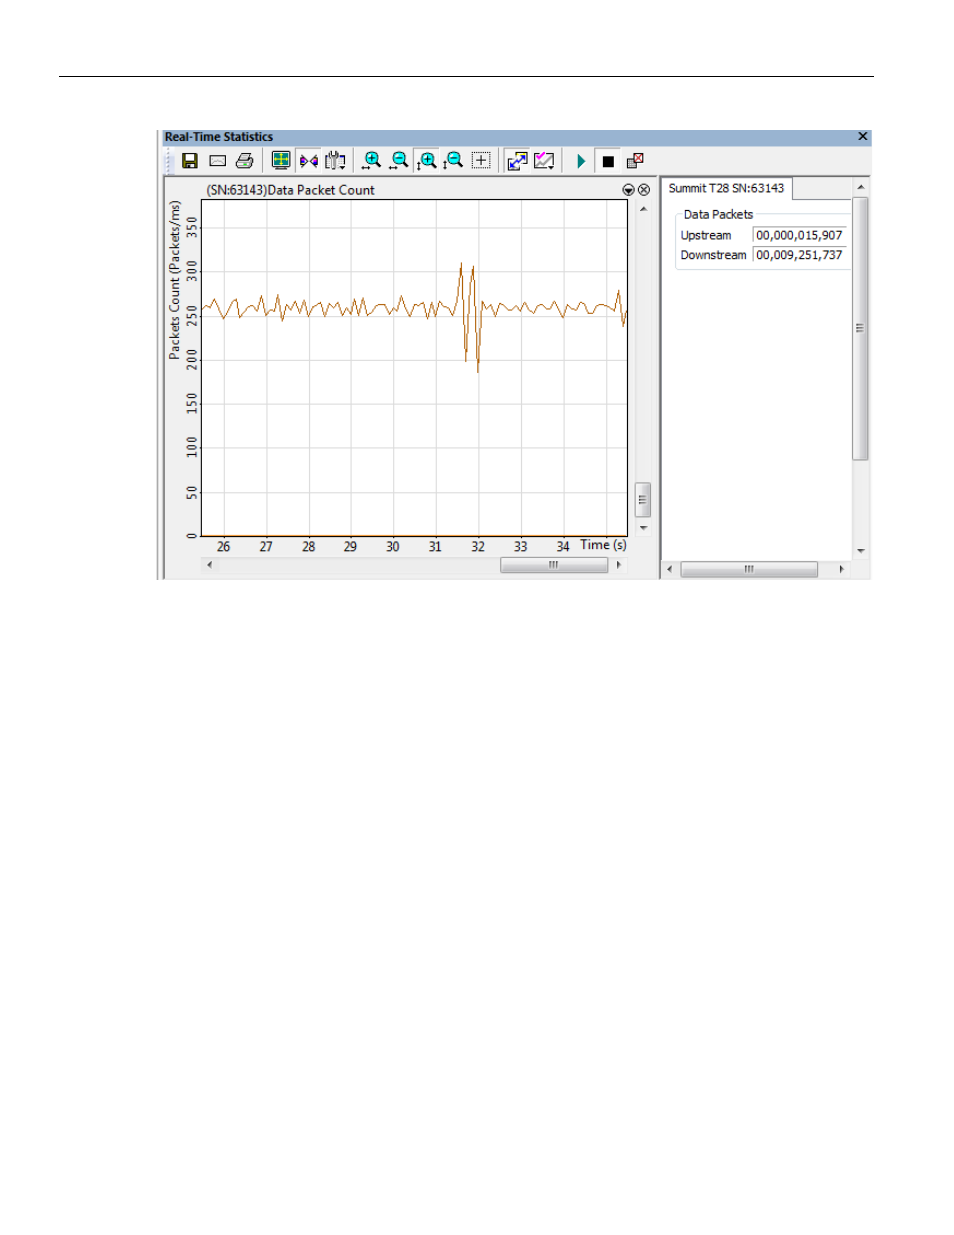Zoom in horizontally on the graph

tap(372, 161)
